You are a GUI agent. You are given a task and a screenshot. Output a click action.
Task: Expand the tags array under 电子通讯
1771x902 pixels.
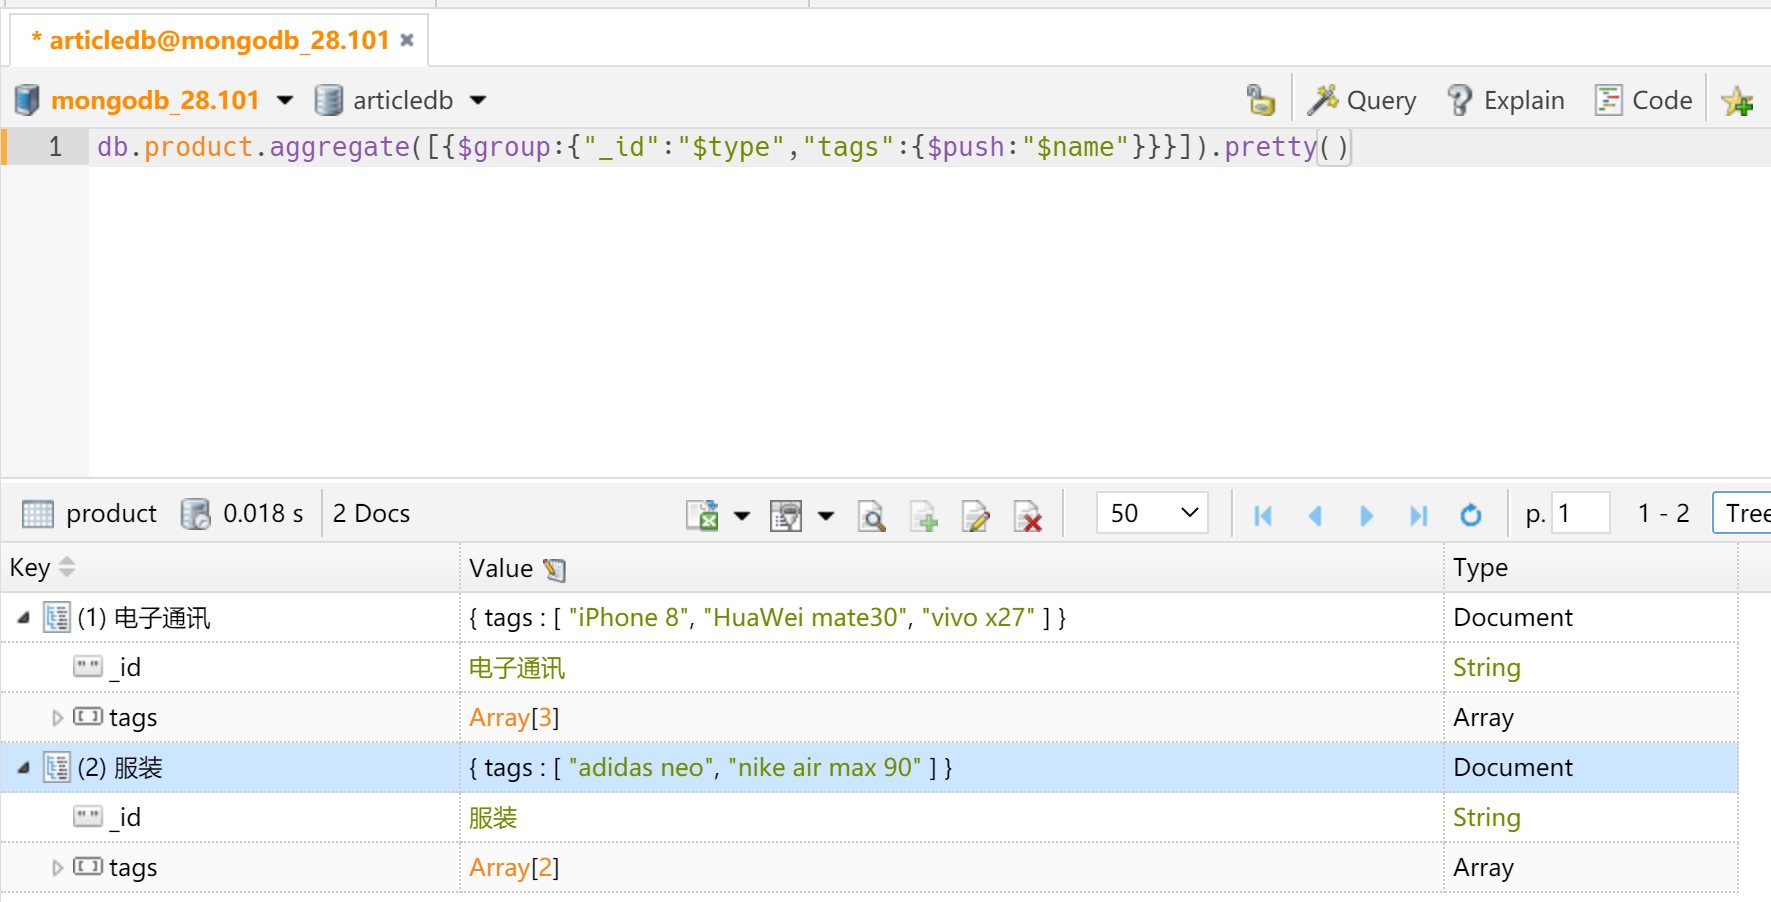click(57, 718)
